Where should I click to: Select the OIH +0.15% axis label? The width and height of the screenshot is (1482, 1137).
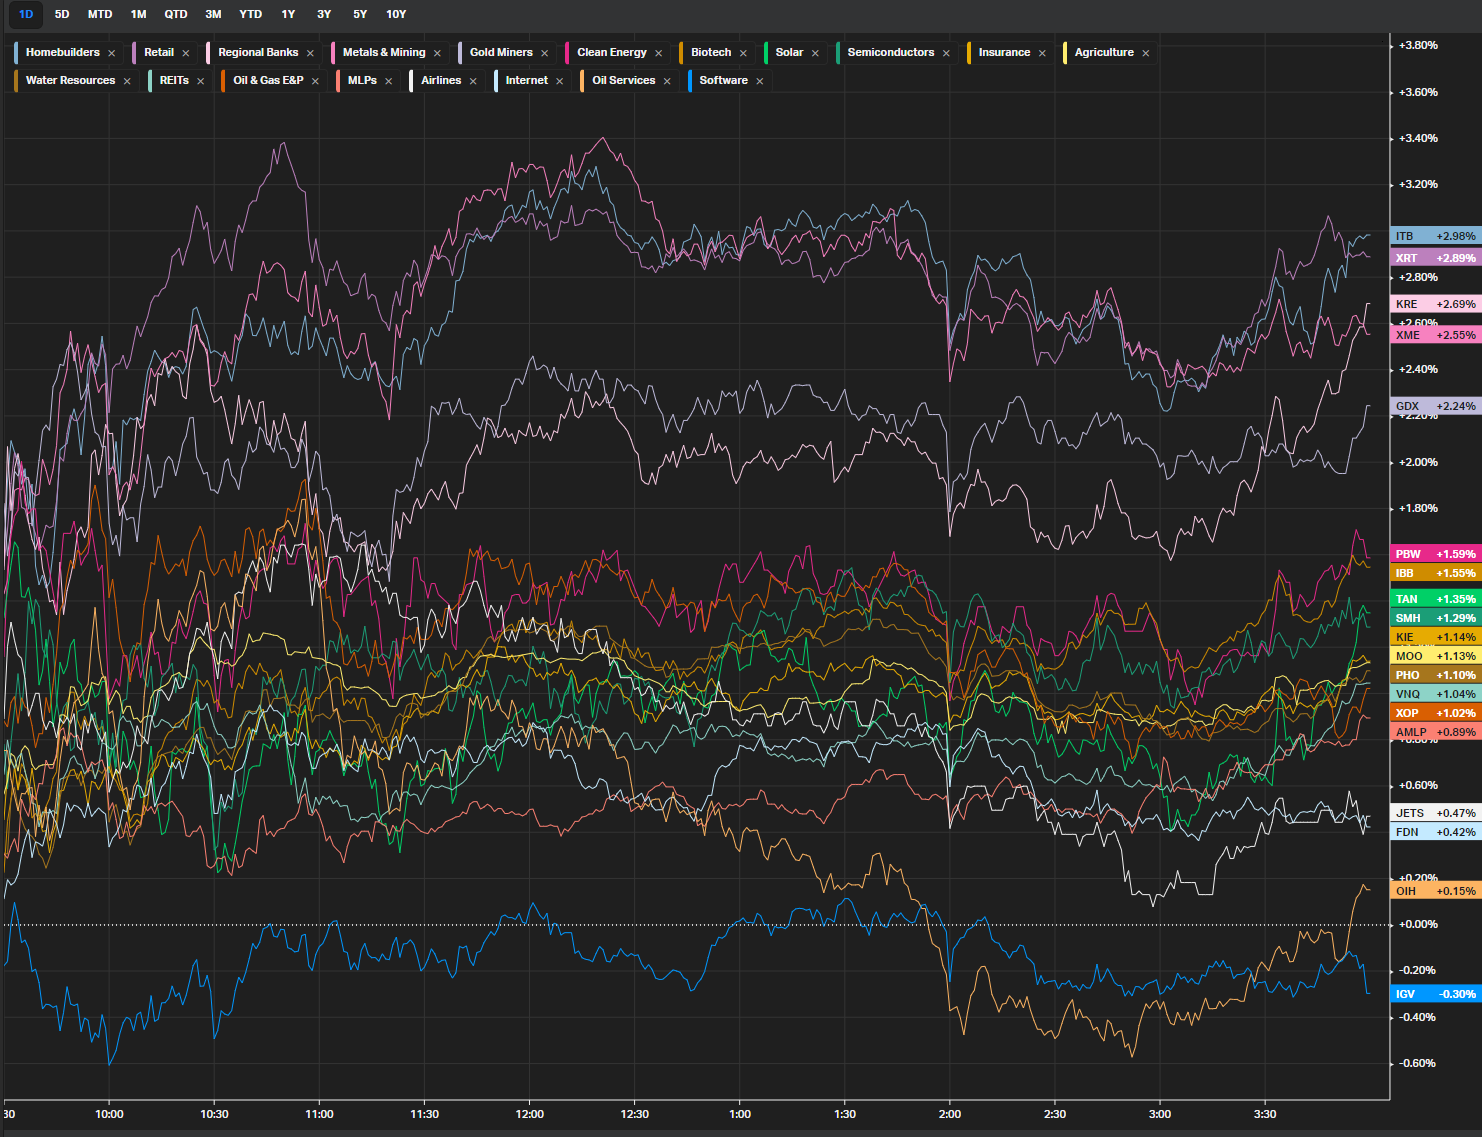tap(1435, 891)
